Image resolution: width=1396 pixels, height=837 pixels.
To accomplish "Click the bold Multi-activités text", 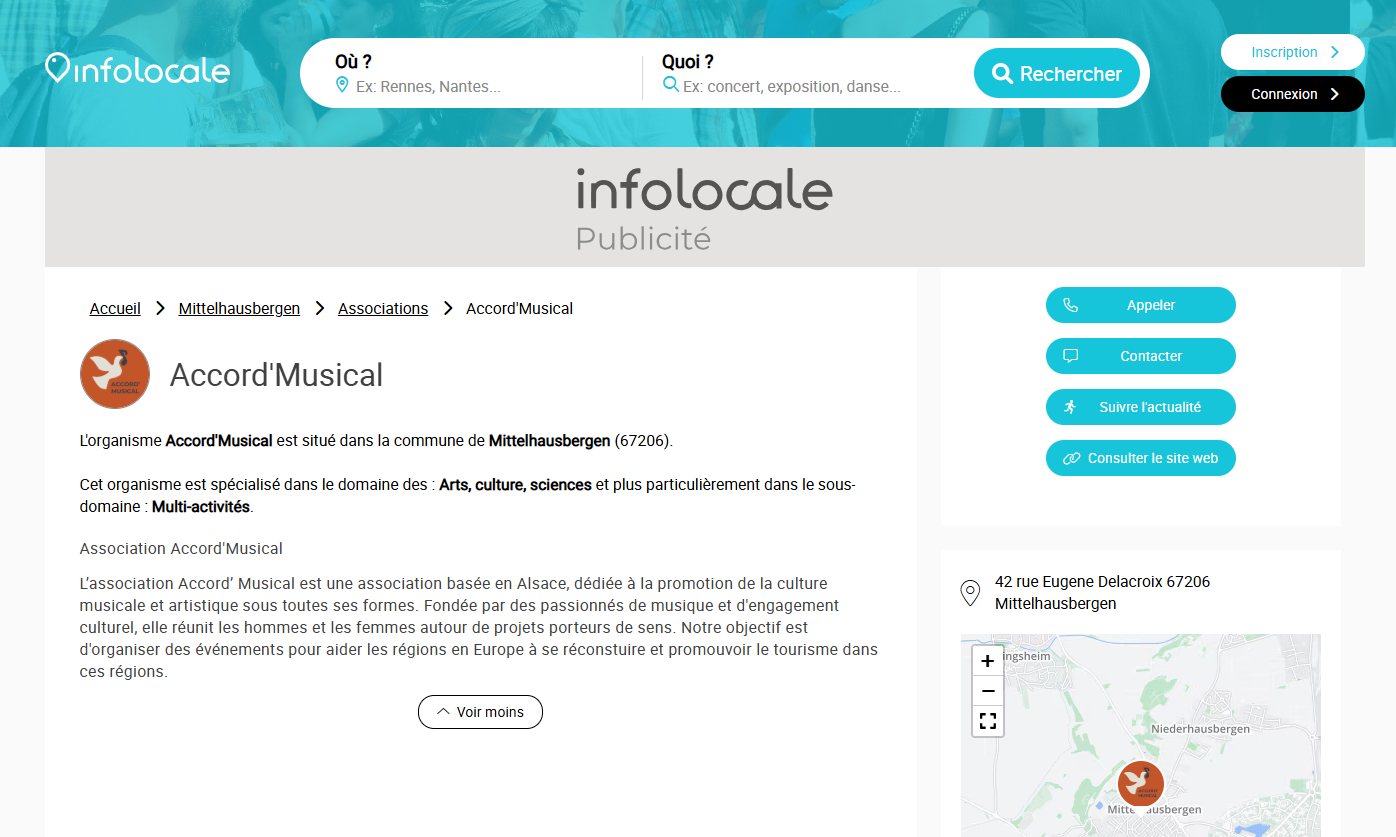I will point(201,506).
